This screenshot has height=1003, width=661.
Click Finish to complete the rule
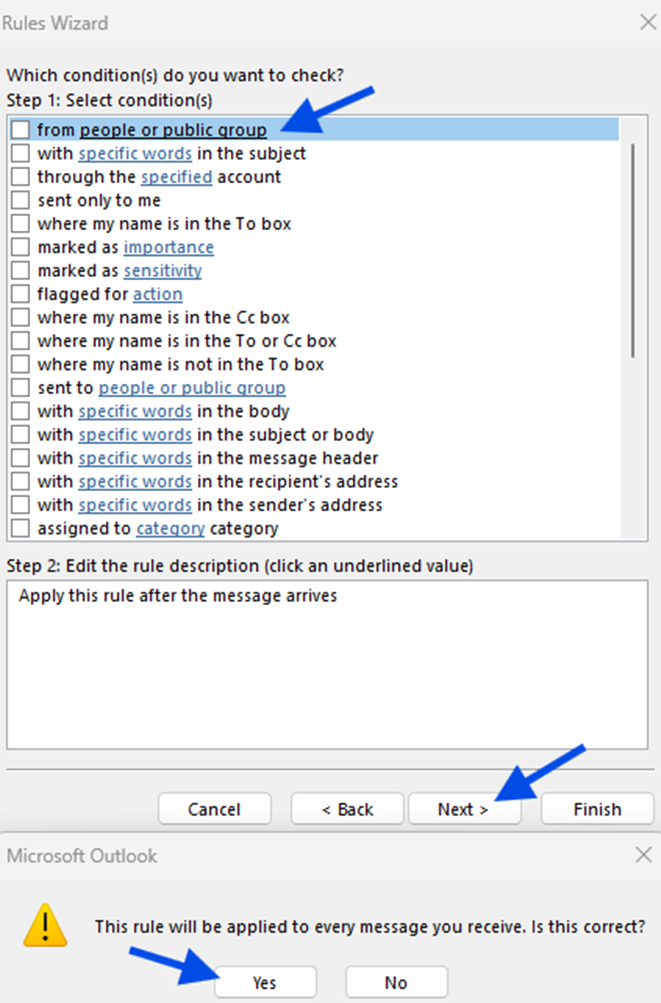pyautogui.click(x=597, y=809)
